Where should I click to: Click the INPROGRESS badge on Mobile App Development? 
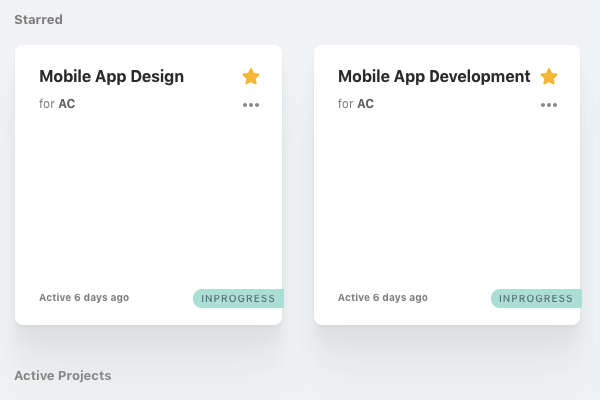click(x=536, y=299)
